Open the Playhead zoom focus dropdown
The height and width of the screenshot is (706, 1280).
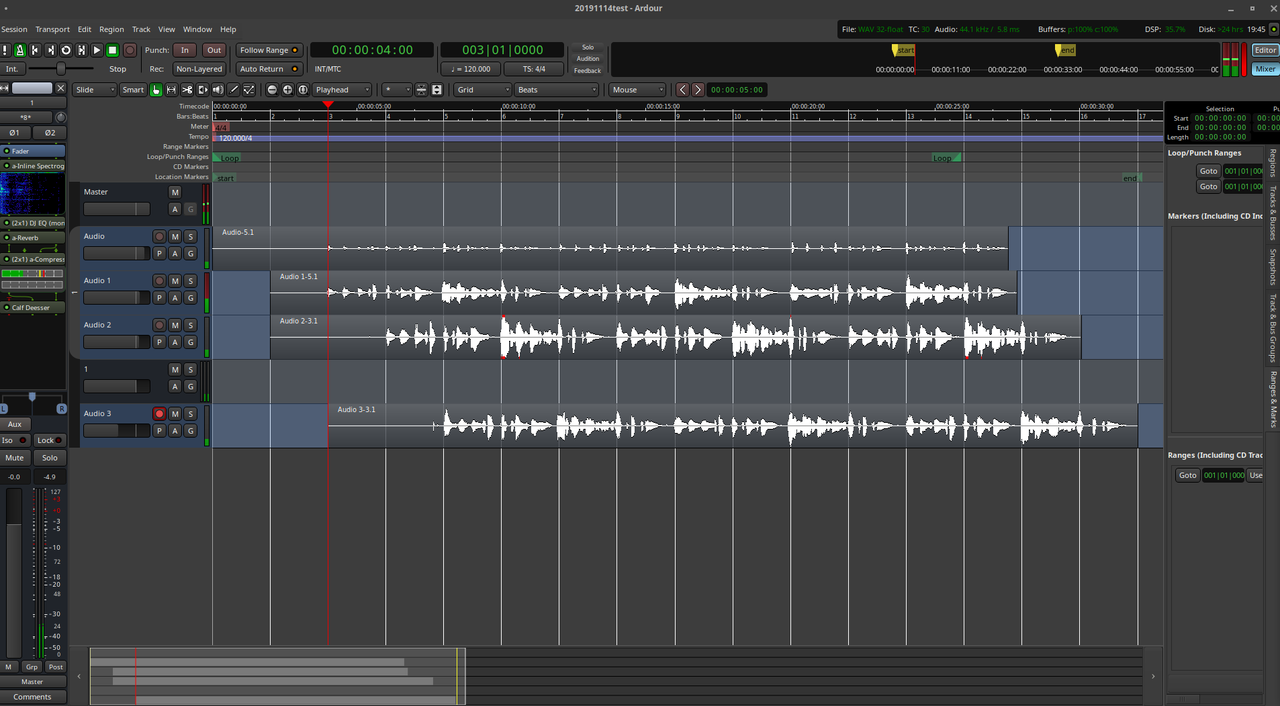pos(342,89)
